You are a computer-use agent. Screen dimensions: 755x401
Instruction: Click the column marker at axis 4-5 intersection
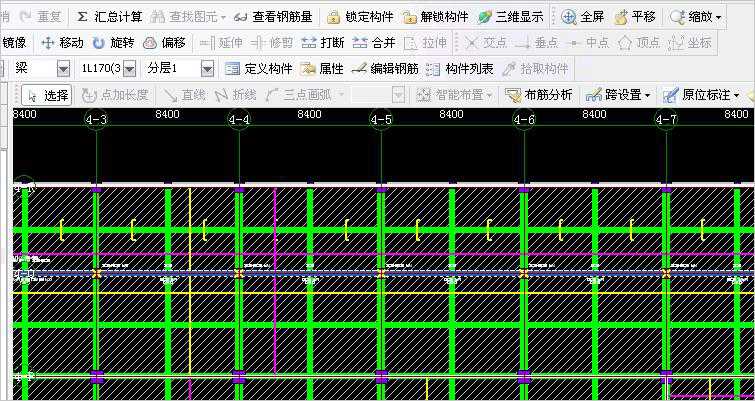point(381,273)
